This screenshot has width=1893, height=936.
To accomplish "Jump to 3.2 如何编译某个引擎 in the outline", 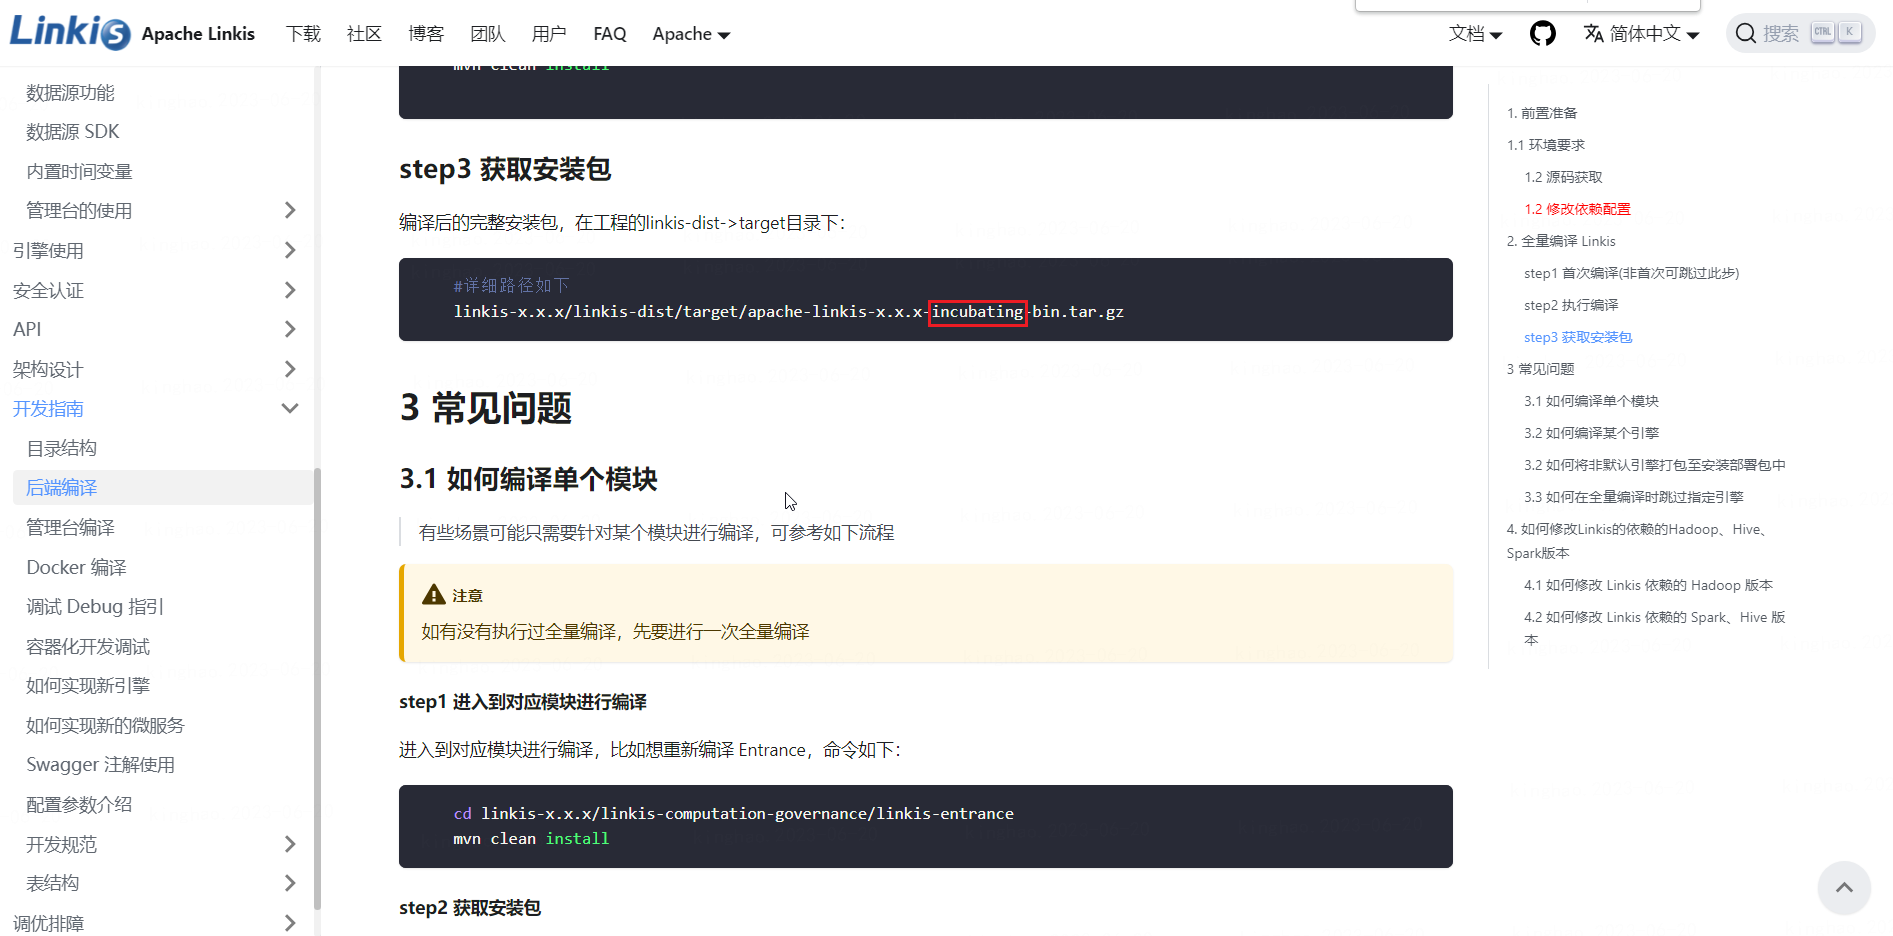I will (x=1591, y=433).
